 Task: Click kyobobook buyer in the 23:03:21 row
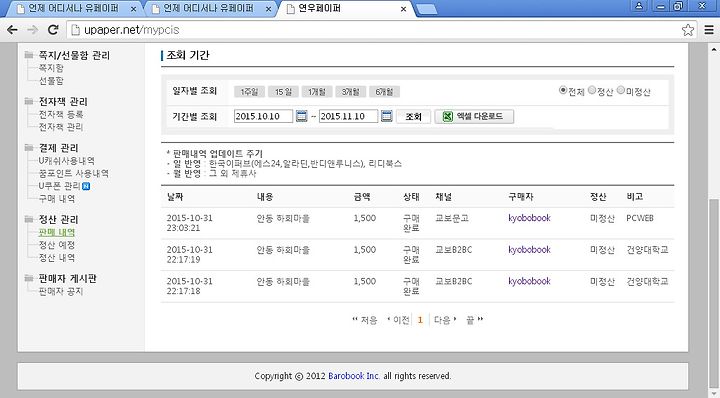(x=529, y=218)
